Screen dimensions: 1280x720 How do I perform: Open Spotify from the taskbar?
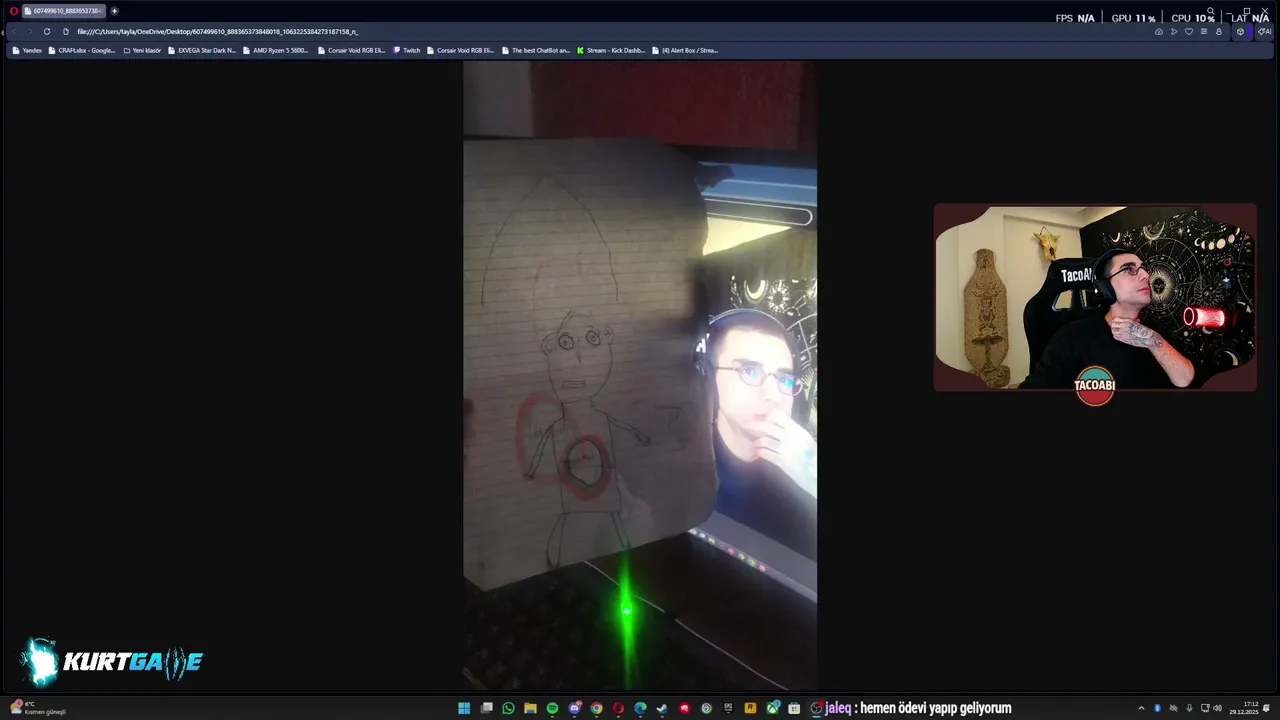552,708
